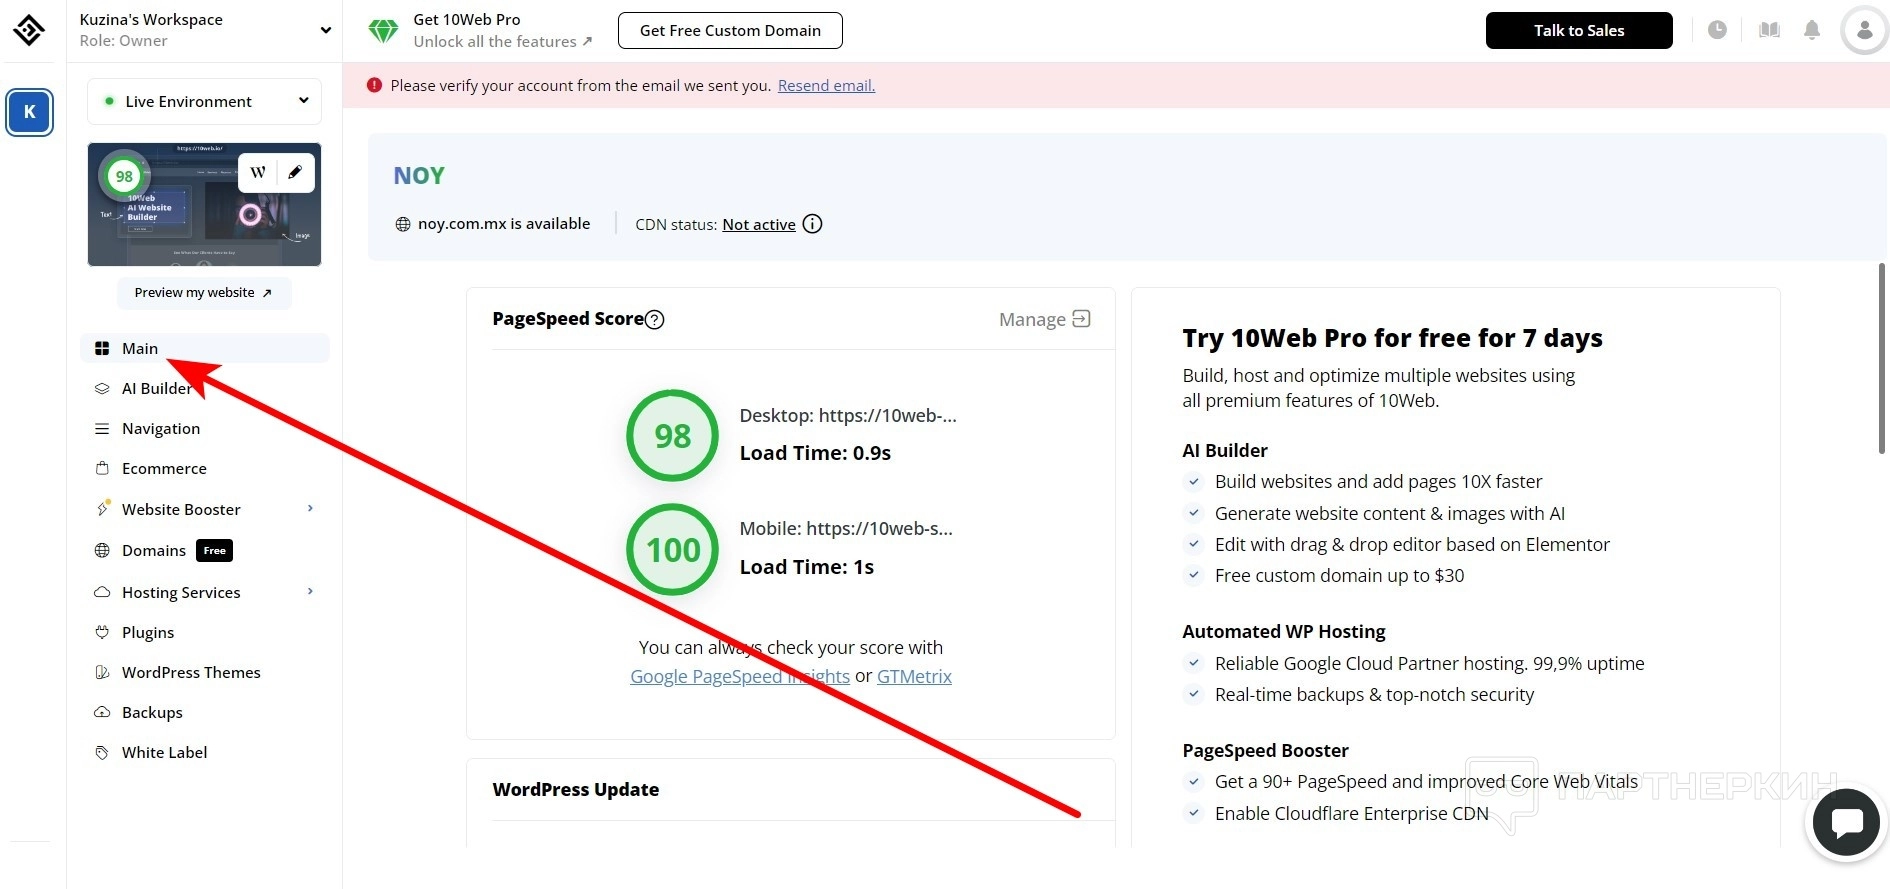The image size is (1890, 889).
Task: Click the desktop score 98 circle
Action: pyautogui.click(x=672, y=435)
